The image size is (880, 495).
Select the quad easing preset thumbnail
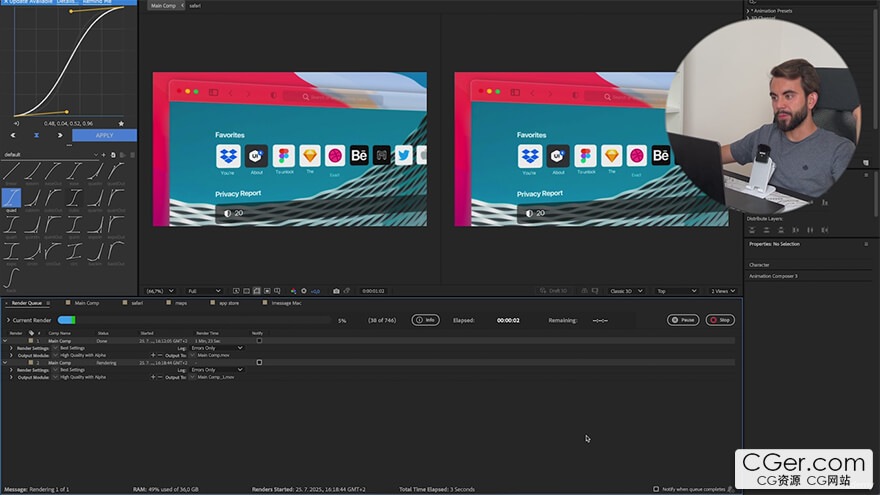click(x=11, y=197)
